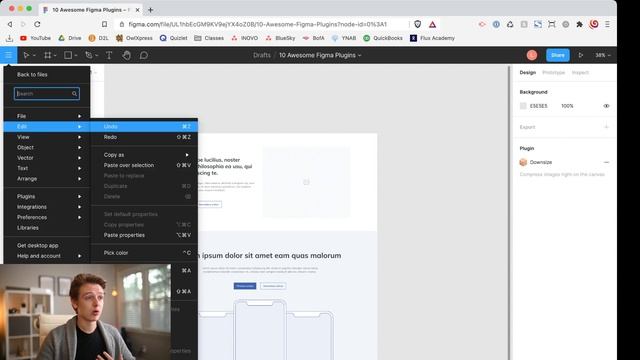Select the Move tool arrow
This screenshot has height=360, width=640.
[x=26, y=55]
